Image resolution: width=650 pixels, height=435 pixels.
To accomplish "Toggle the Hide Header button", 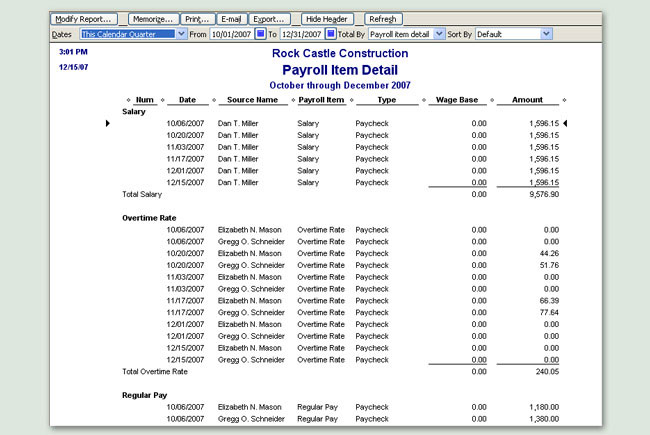I will [328, 19].
